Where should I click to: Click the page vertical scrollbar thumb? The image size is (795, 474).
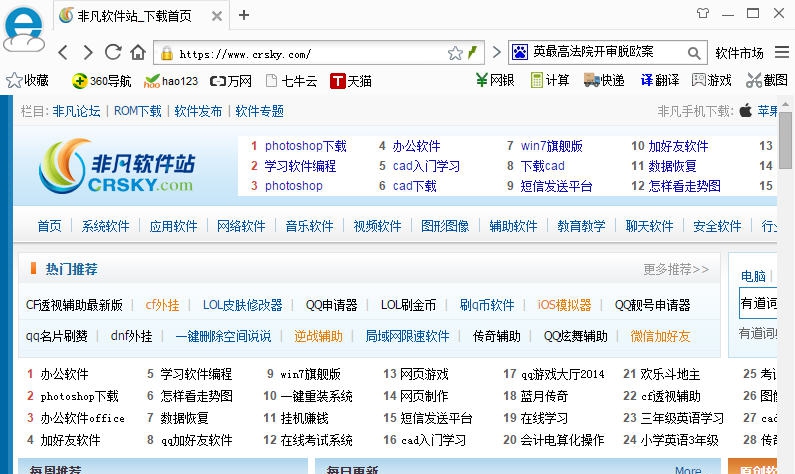point(786,140)
